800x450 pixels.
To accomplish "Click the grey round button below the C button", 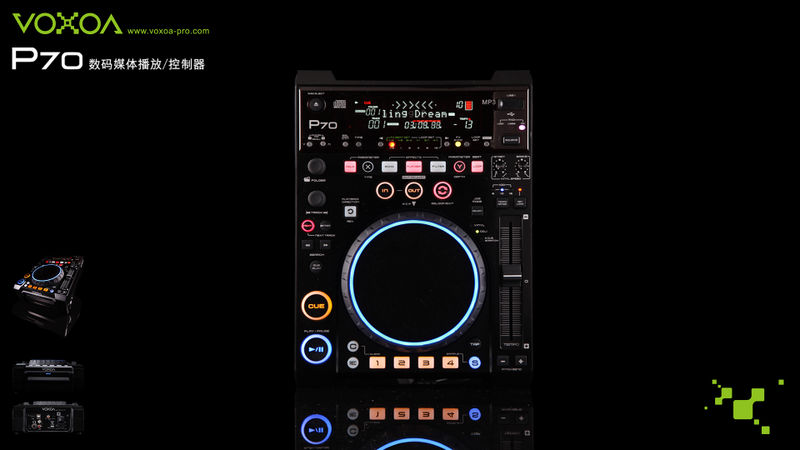I will point(353,363).
